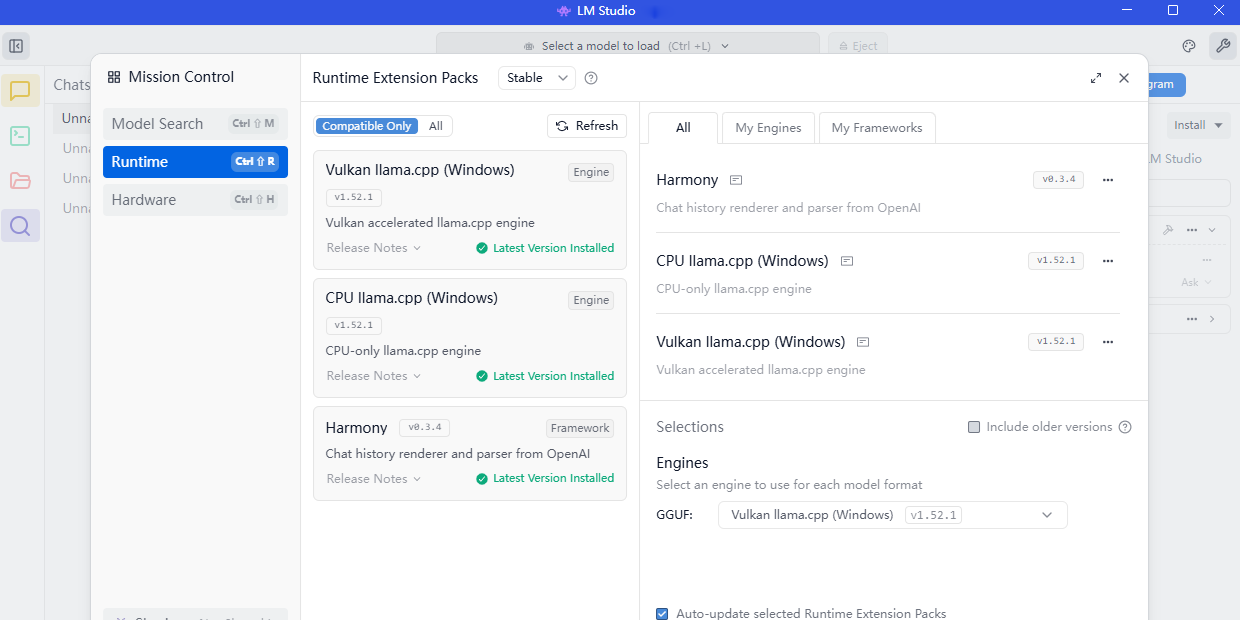Viewport: 1240px width, 620px height.
Task: Expand Release Notes under Harmony pack
Action: [x=373, y=479]
